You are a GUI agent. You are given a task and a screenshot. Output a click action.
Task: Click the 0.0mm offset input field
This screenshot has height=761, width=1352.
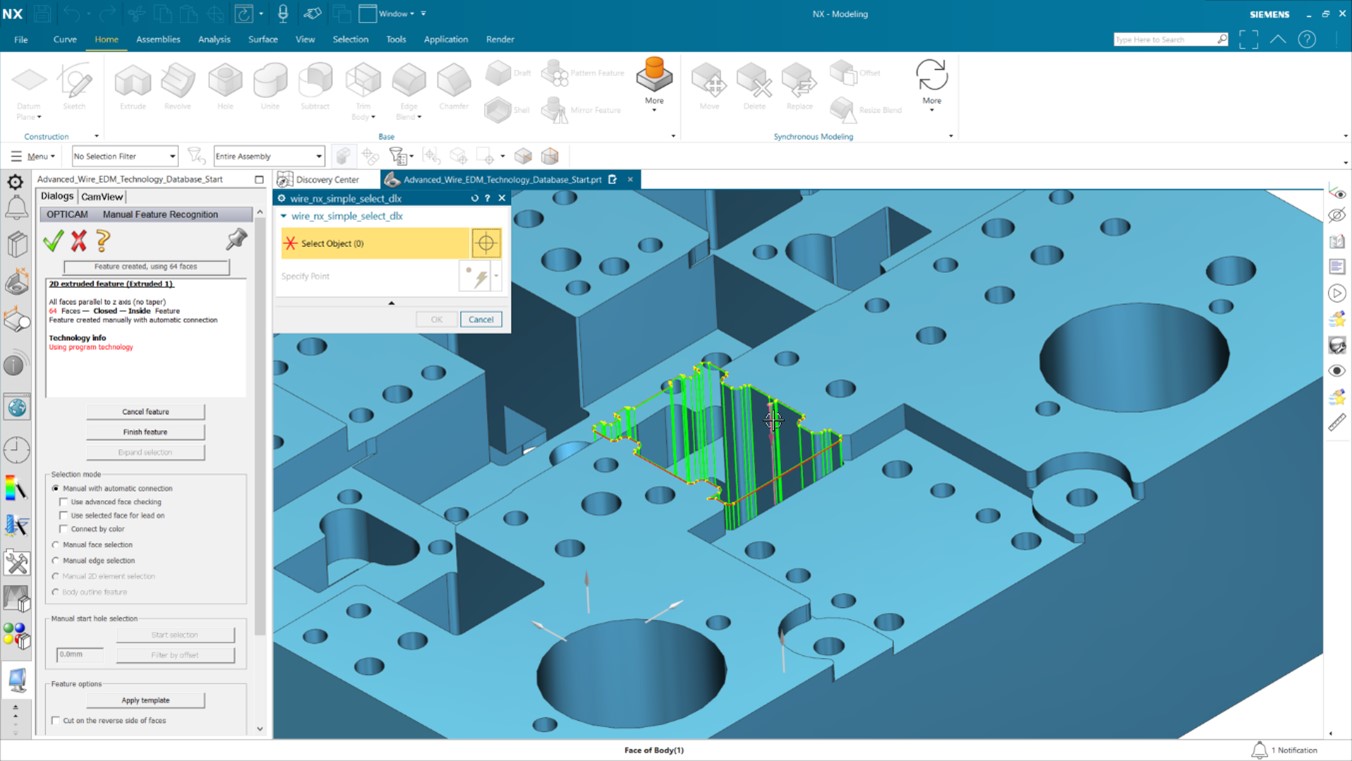coord(79,654)
